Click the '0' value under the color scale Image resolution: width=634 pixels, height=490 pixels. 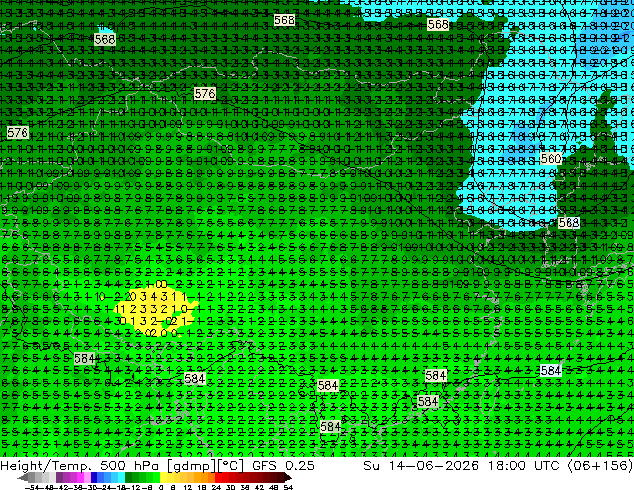click(x=161, y=487)
